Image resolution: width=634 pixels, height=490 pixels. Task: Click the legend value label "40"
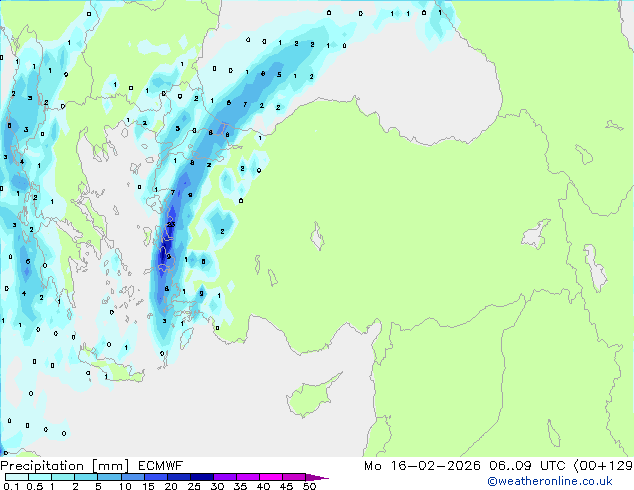coord(263,486)
